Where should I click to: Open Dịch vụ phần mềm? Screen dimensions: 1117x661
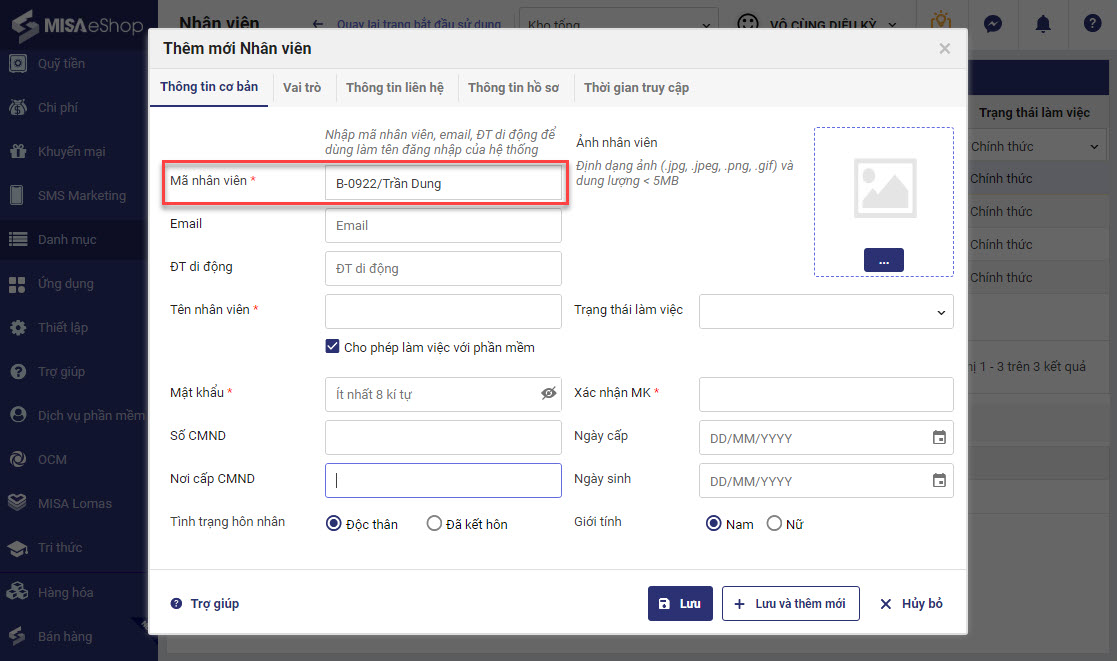coord(90,415)
